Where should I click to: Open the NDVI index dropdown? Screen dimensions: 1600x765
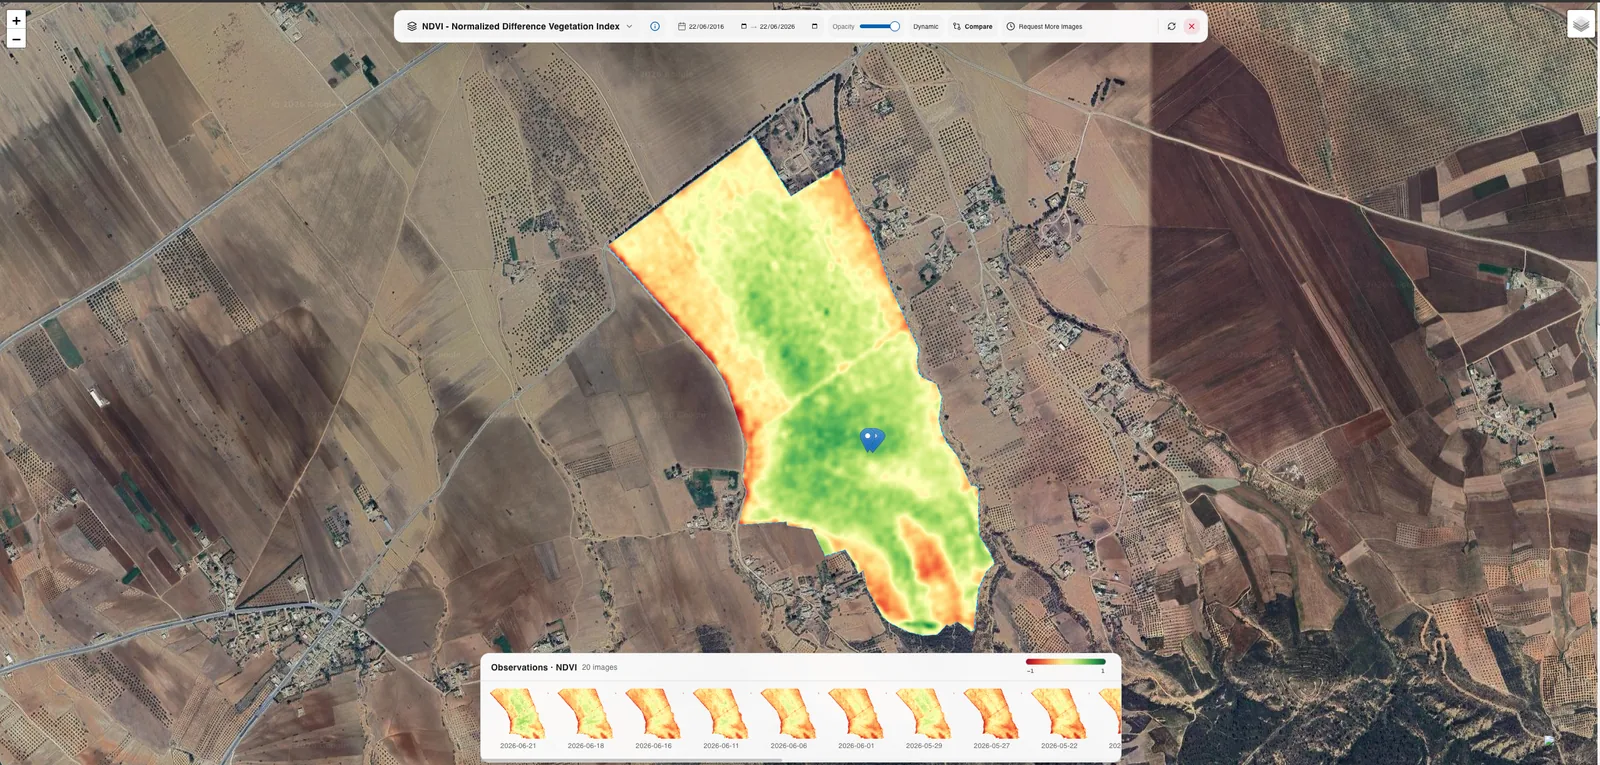tap(520, 27)
